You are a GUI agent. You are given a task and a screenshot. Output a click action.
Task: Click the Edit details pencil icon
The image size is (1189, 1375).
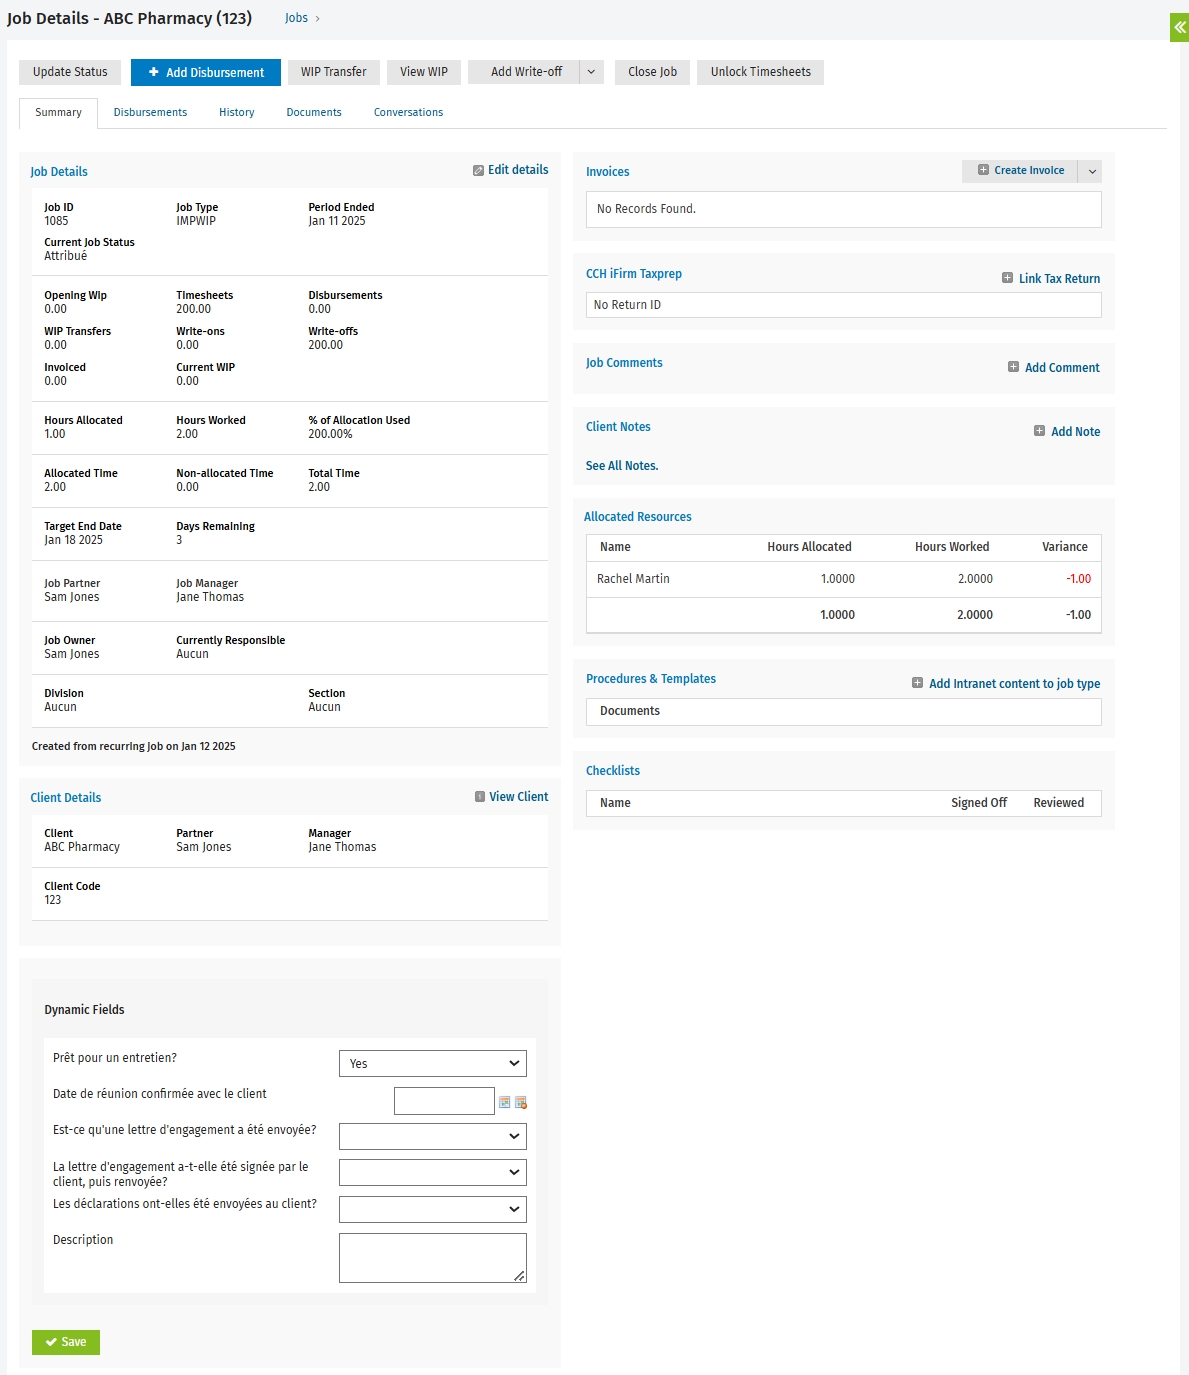tap(478, 171)
